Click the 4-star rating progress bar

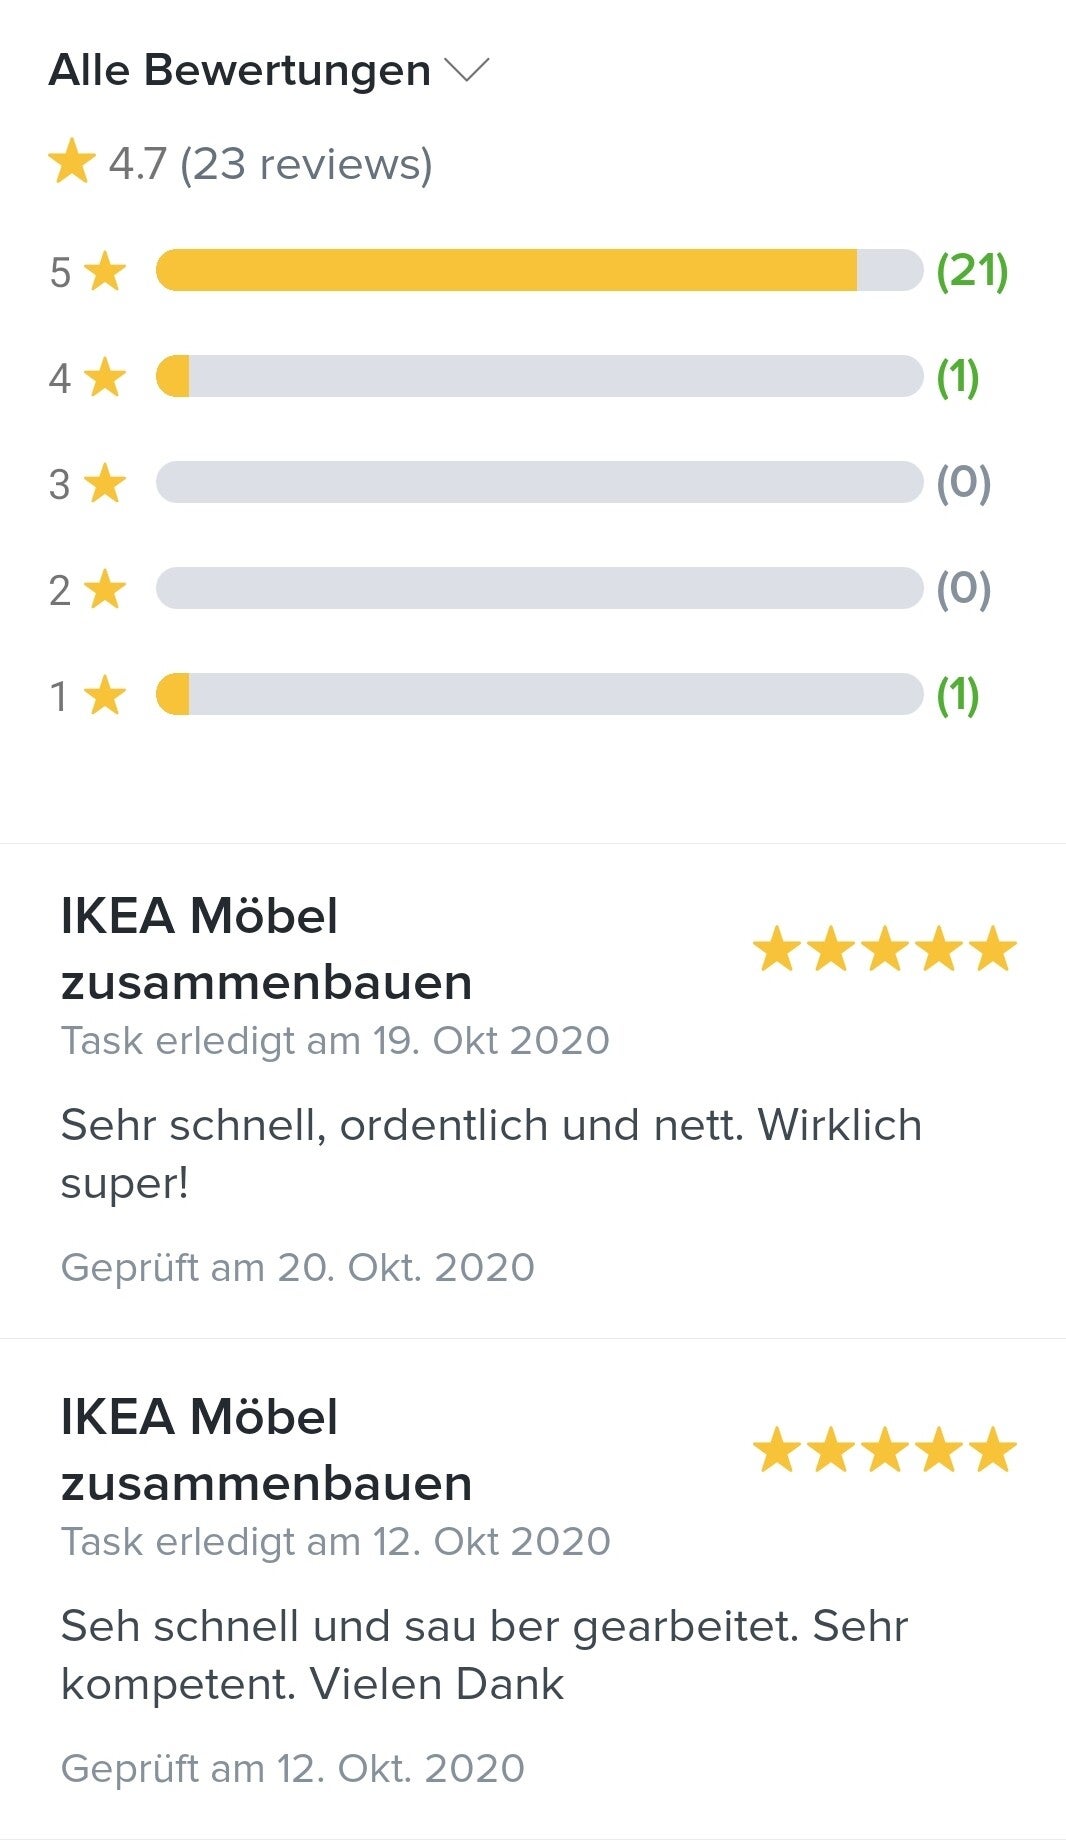pyautogui.click(x=538, y=377)
